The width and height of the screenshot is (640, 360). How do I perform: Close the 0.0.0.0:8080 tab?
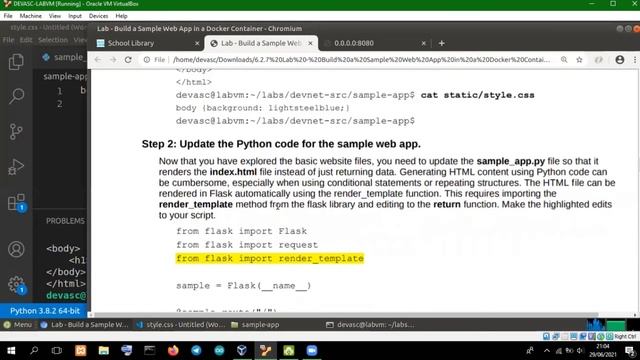pyautogui.click(x=423, y=43)
